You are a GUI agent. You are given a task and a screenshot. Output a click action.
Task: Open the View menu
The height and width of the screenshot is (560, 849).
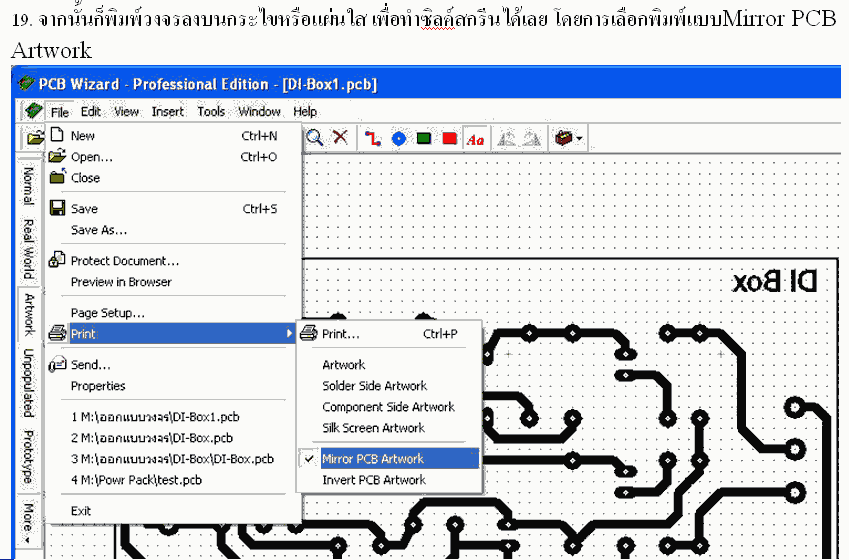(126, 112)
